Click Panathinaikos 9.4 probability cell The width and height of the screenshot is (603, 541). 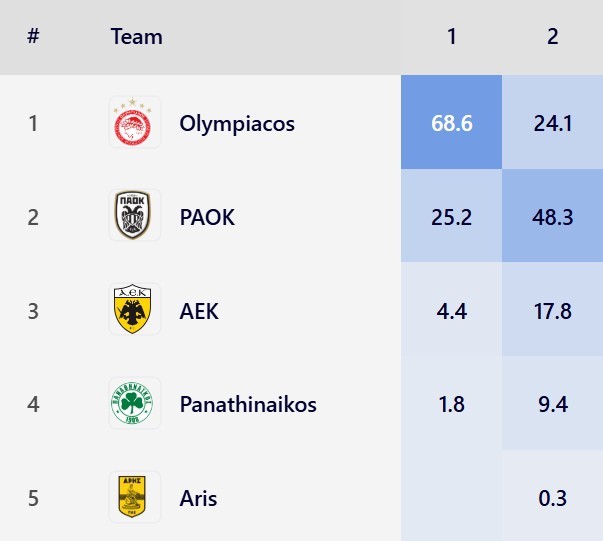[553, 404]
